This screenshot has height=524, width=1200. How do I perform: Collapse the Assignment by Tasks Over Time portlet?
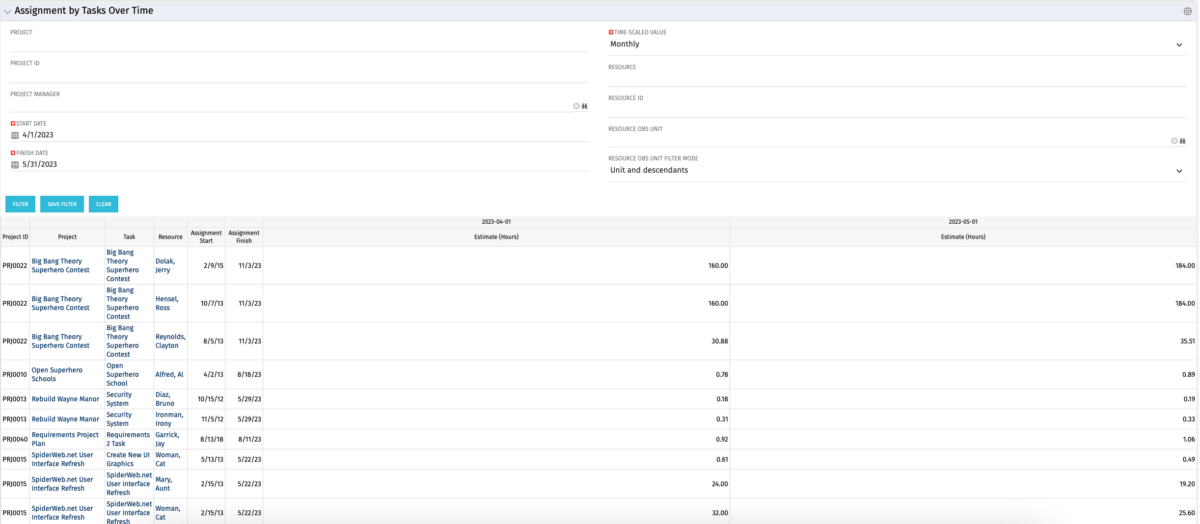click(x=8, y=10)
